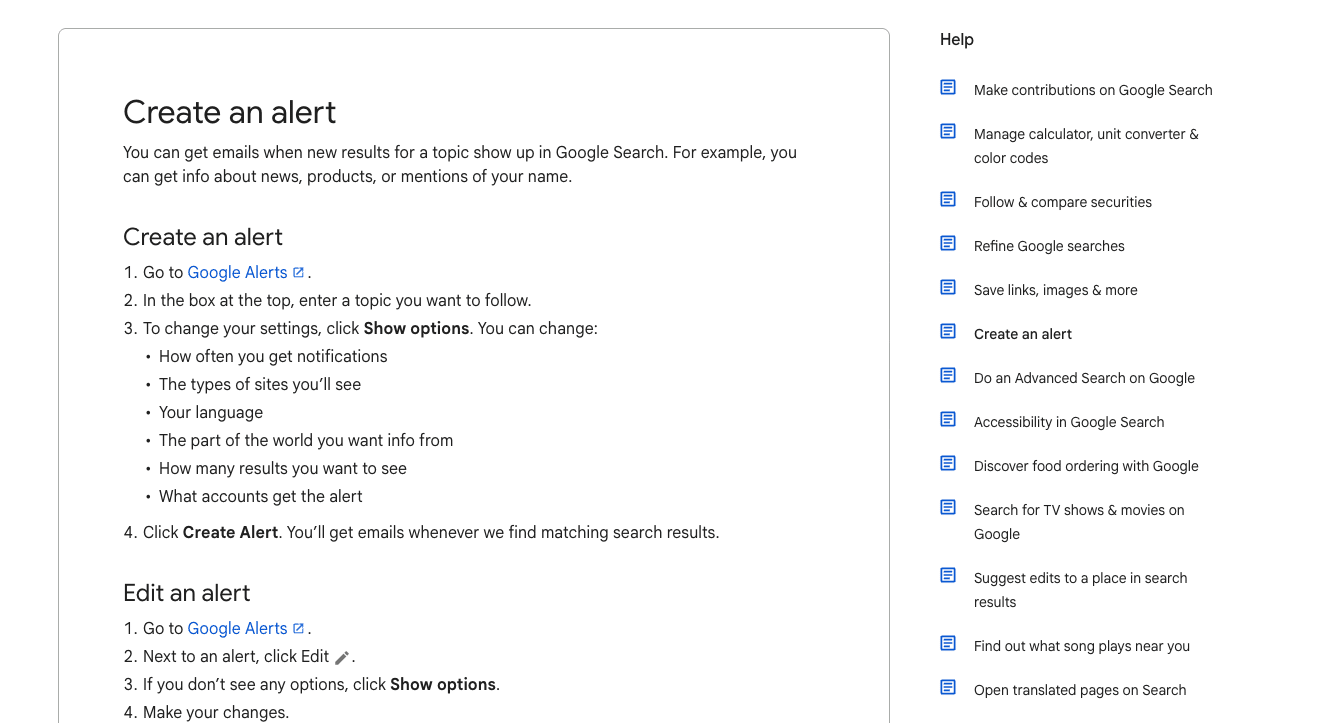Click external link icon in Create an alert section
Image resolution: width=1319 pixels, height=723 pixels.
pos(298,272)
